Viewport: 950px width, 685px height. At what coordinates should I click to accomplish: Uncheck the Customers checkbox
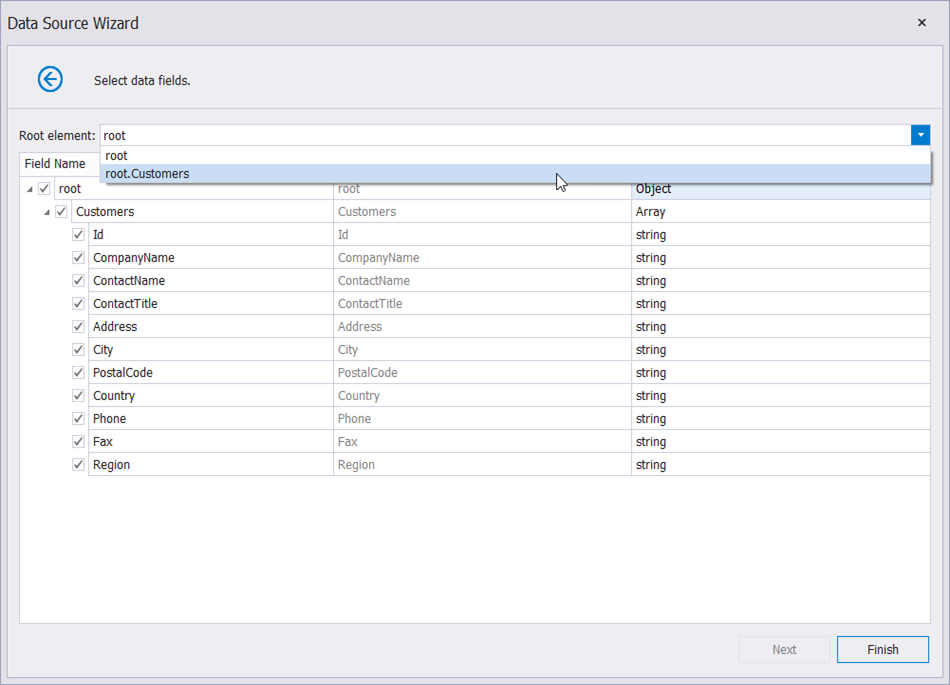tap(61, 212)
